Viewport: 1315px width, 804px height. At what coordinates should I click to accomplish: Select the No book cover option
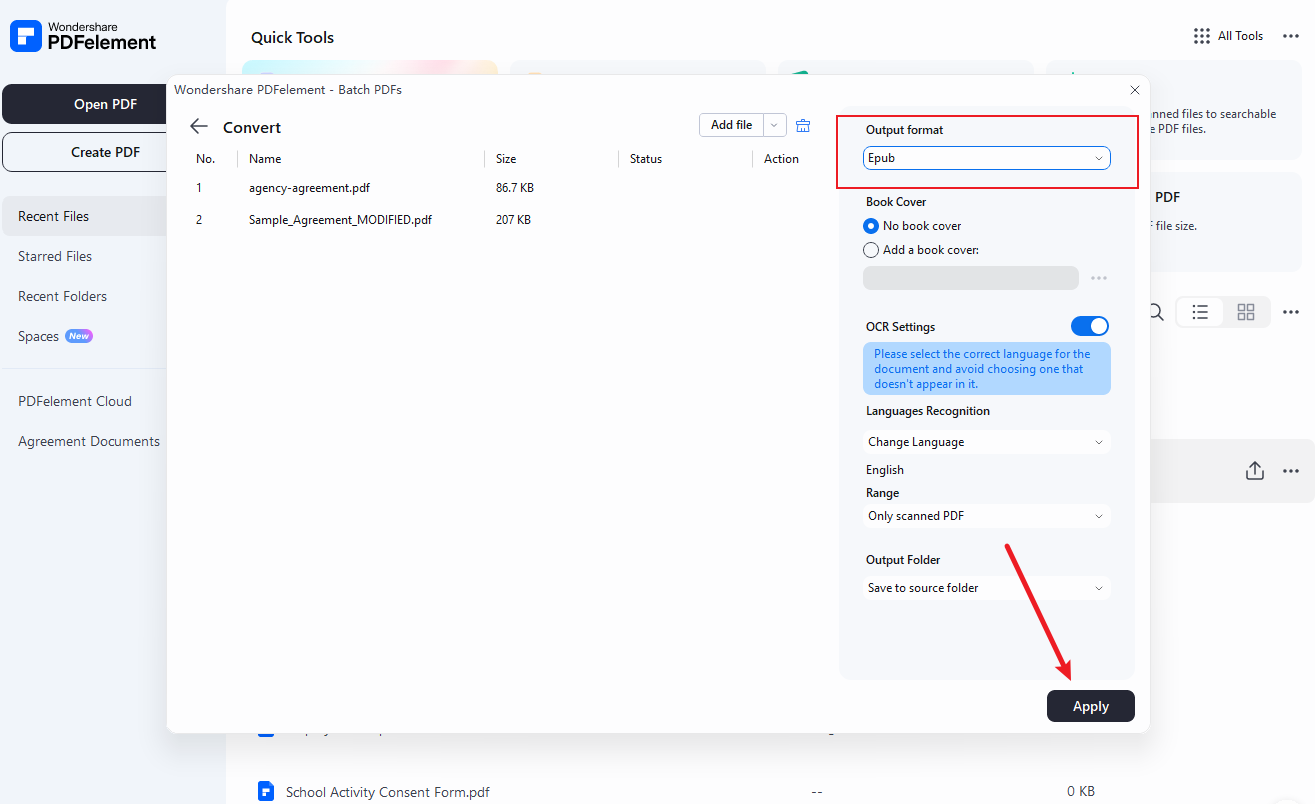(x=913, y=226)
